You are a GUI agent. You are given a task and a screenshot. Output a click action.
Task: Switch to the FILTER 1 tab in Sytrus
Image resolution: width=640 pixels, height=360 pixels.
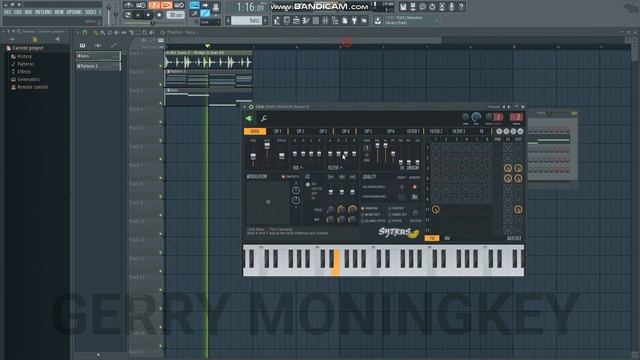click(413, 131)
